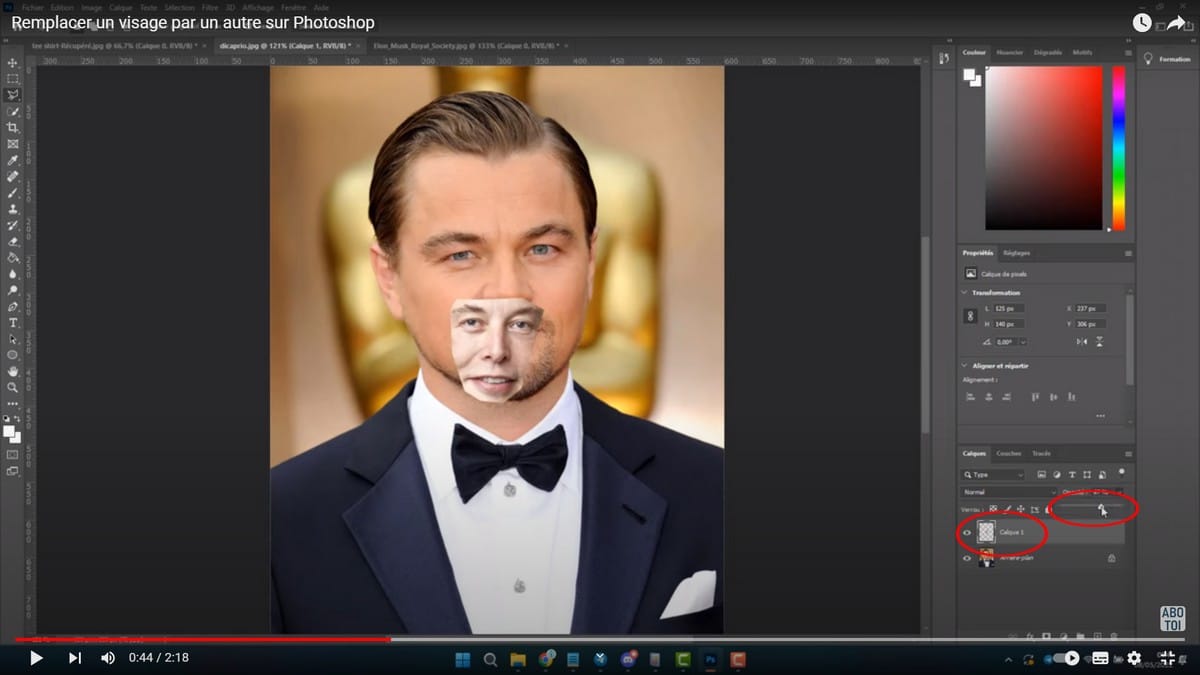Select the Crop tool
Image resolution: width=1200 pixels, height=675 pixels.
pyautogui.click(x=13, y=128)
